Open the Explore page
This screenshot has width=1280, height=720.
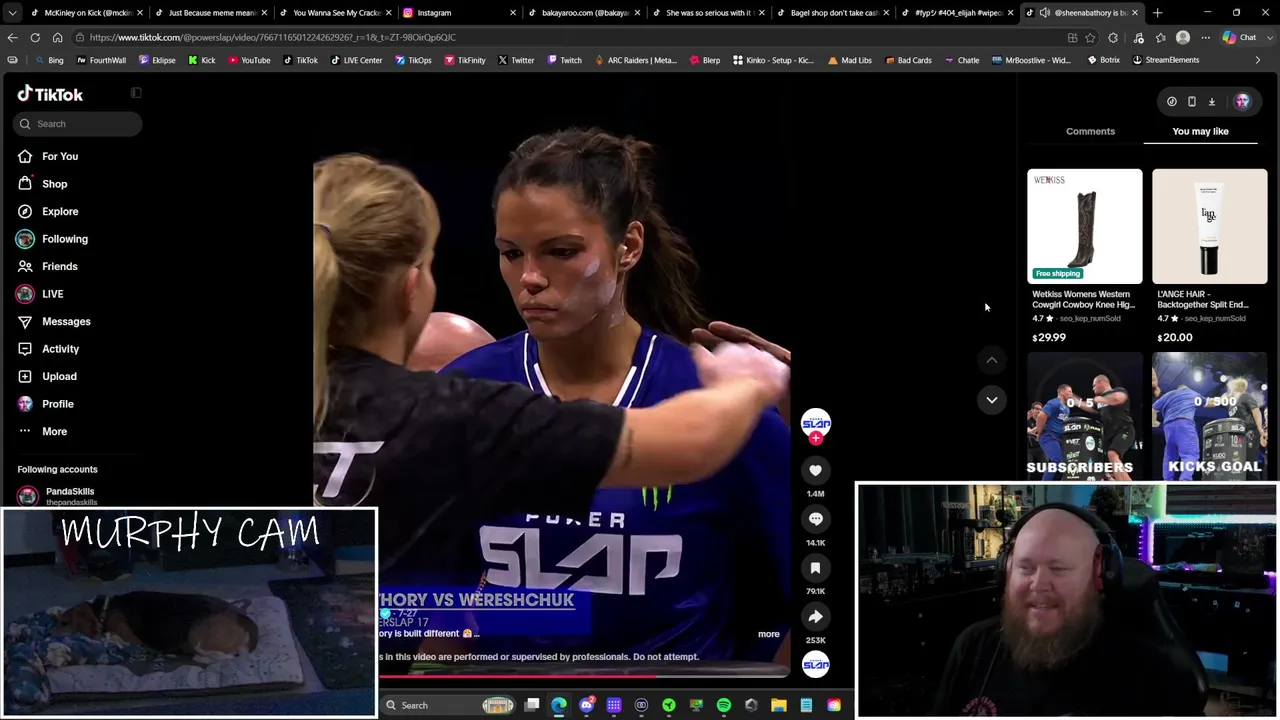coord(60,211)
